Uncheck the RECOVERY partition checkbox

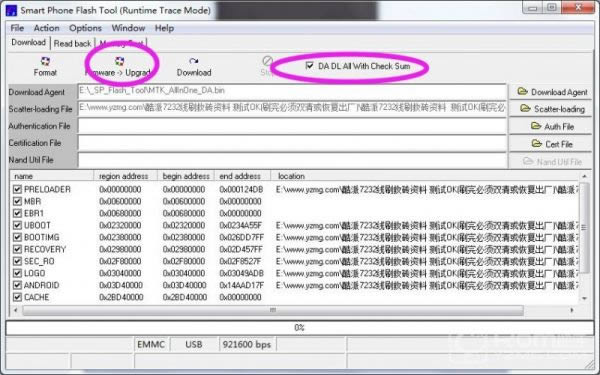point(17,249)
